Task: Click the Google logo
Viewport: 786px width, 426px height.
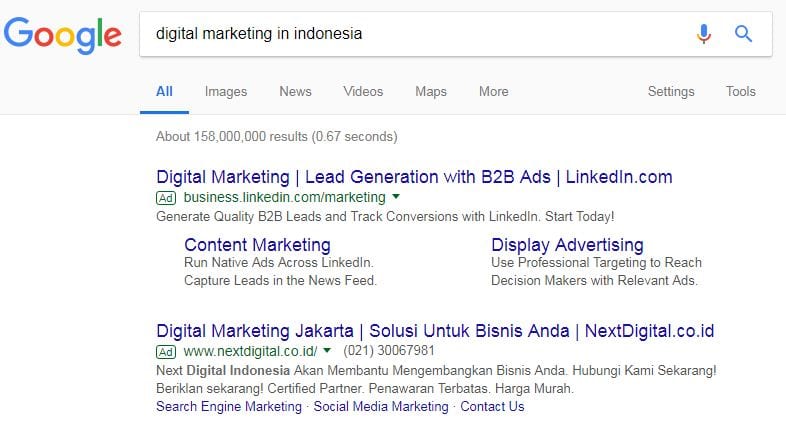Action: tap(63, 35)
